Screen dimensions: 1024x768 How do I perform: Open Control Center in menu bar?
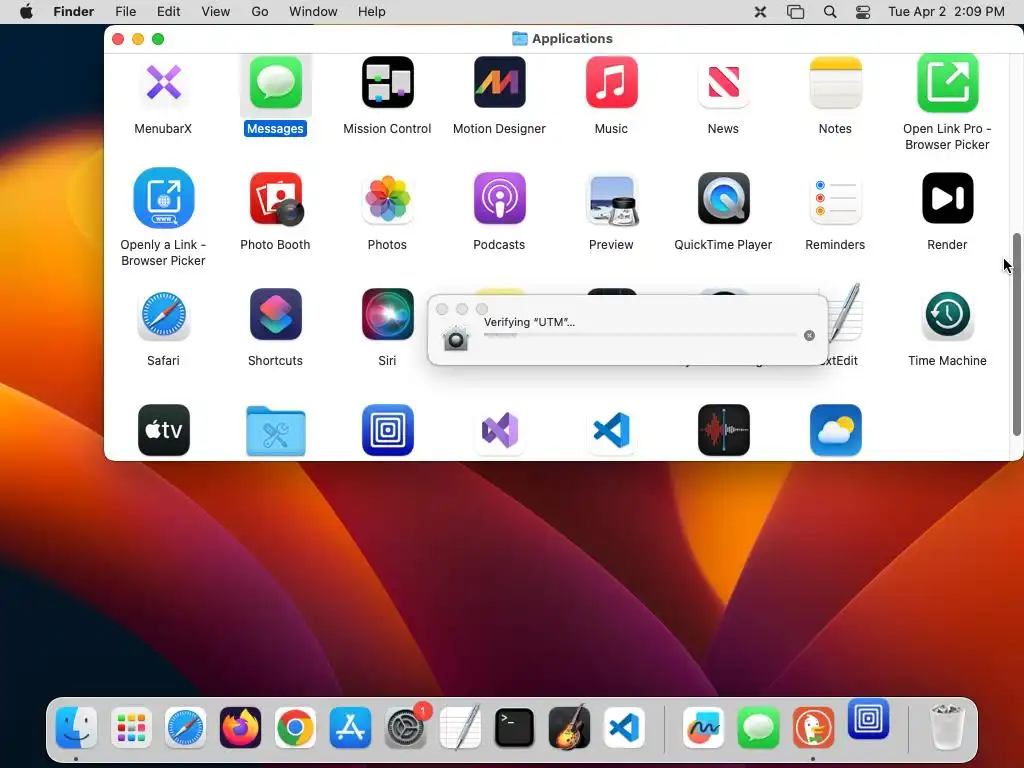pos(863,12)
